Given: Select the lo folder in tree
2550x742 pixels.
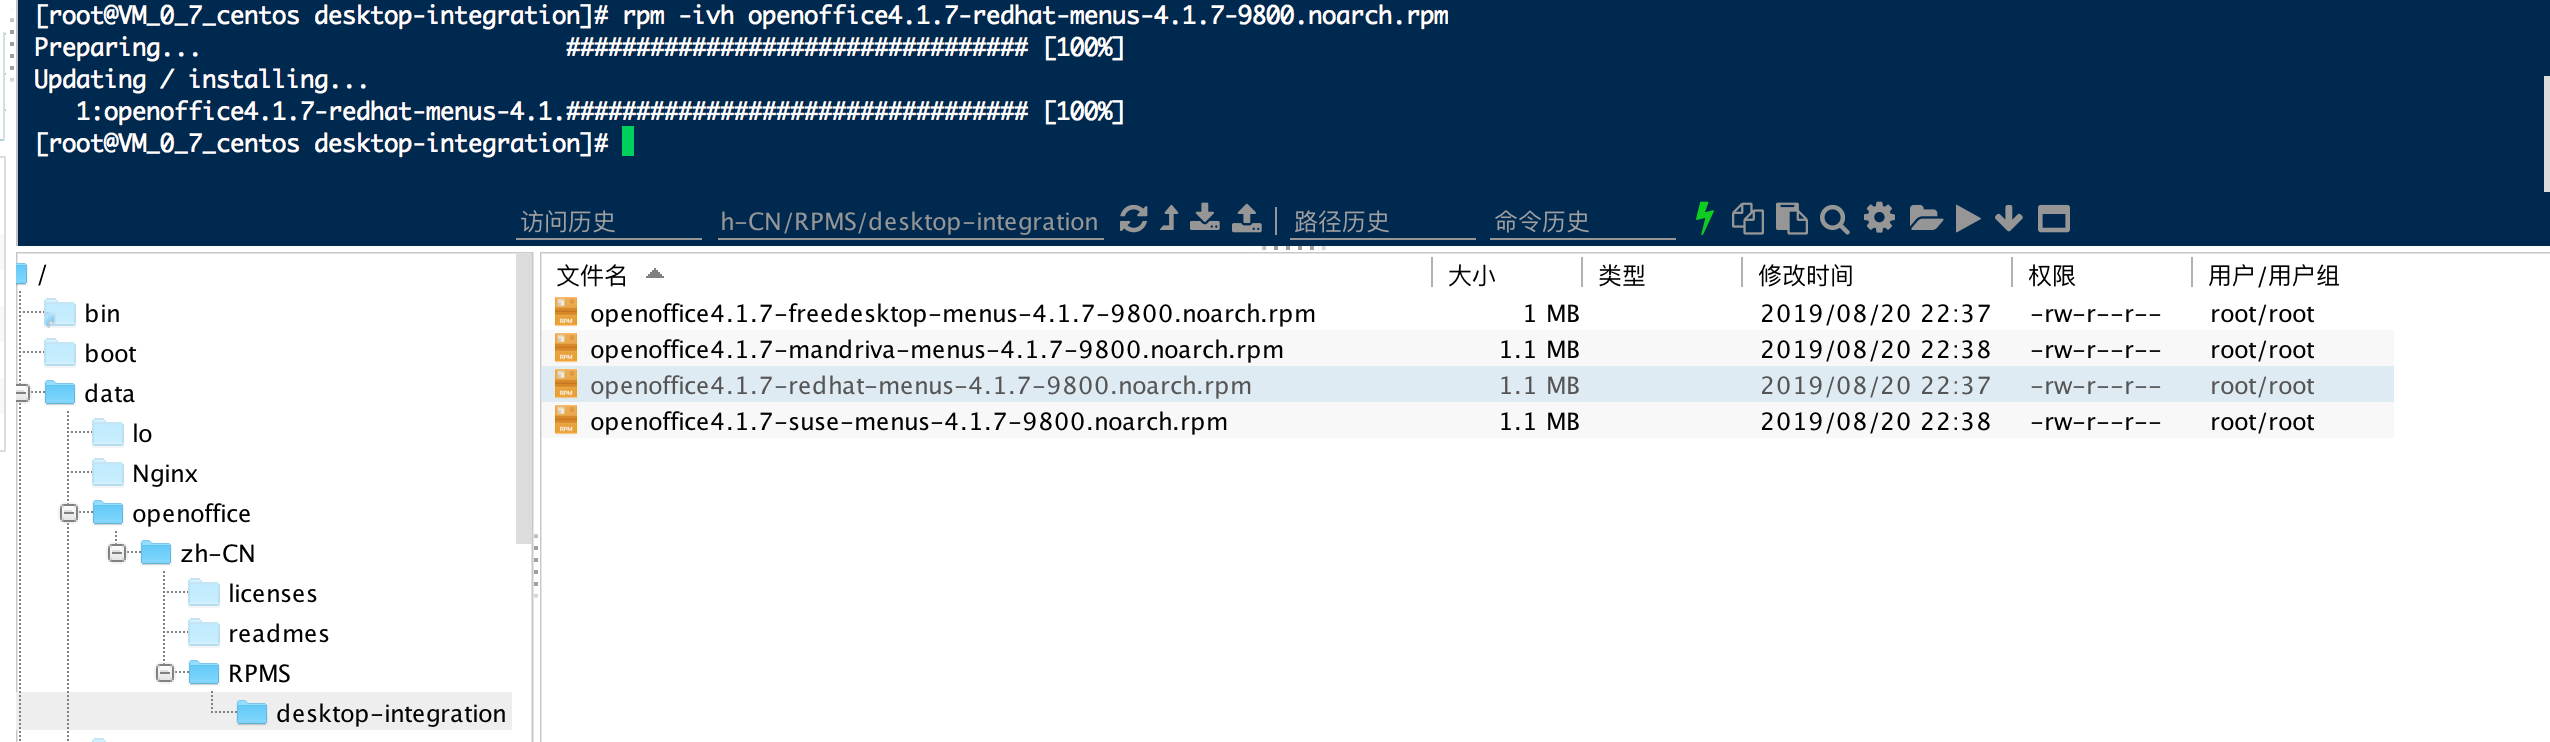Looking at the screenshot, I should point(142,433).
